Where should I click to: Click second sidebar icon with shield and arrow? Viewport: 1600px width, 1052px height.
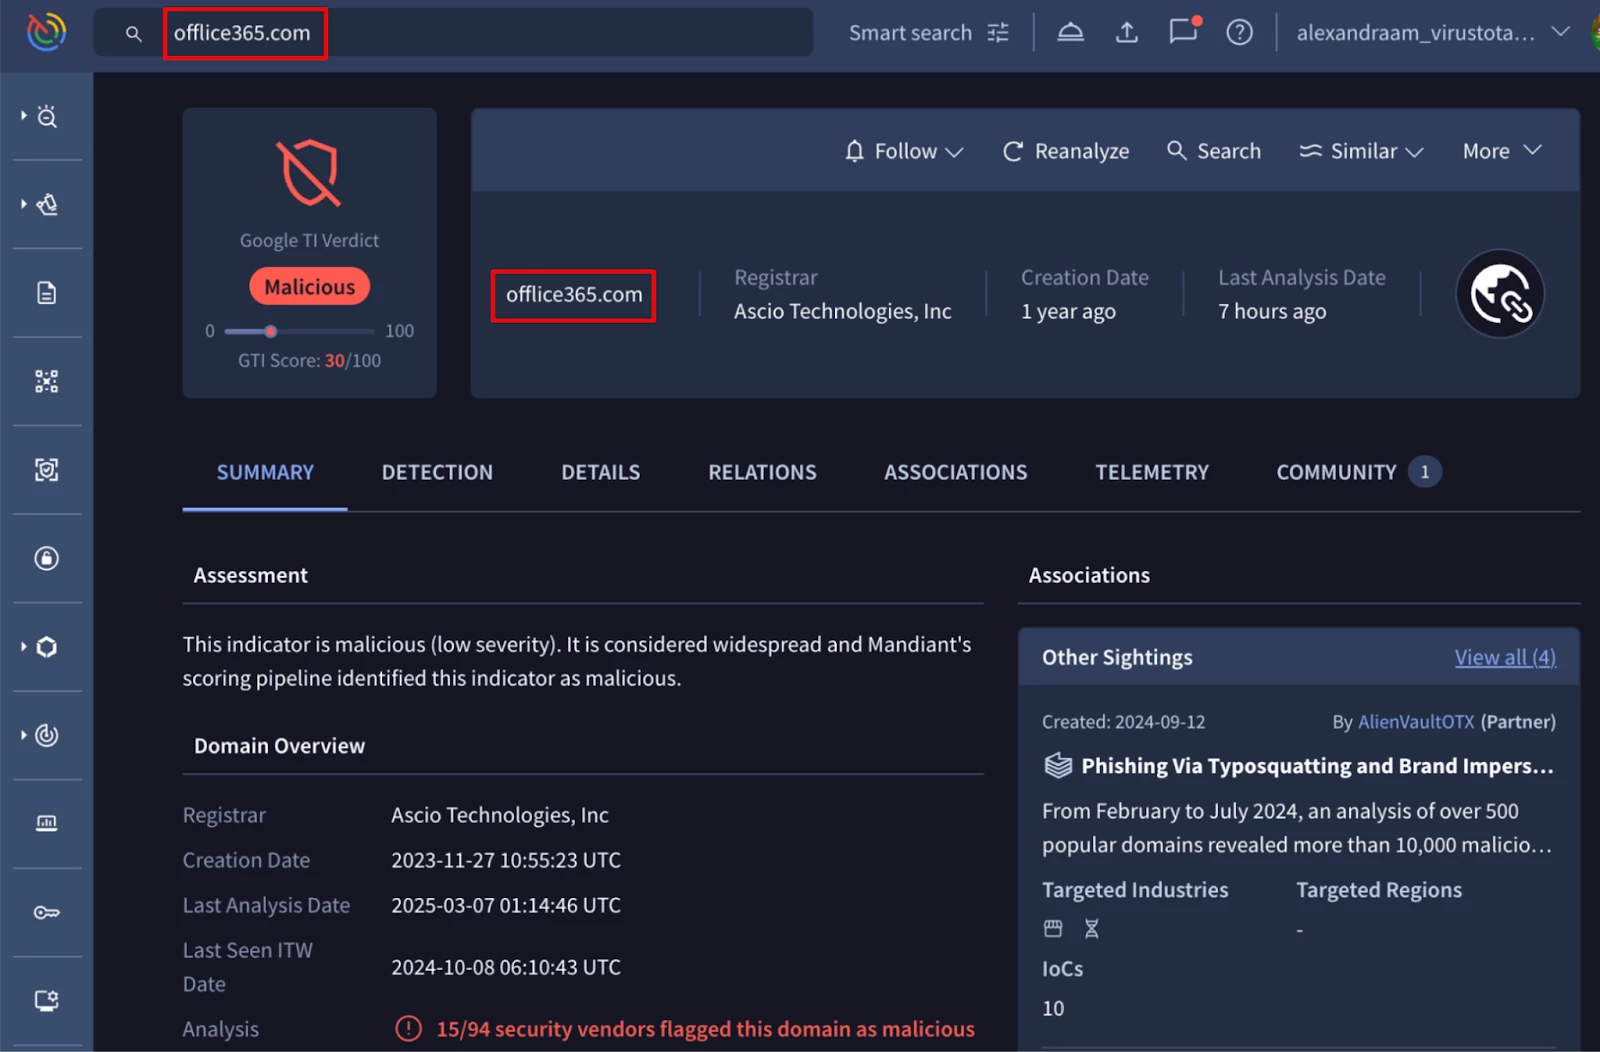[47, 205]
